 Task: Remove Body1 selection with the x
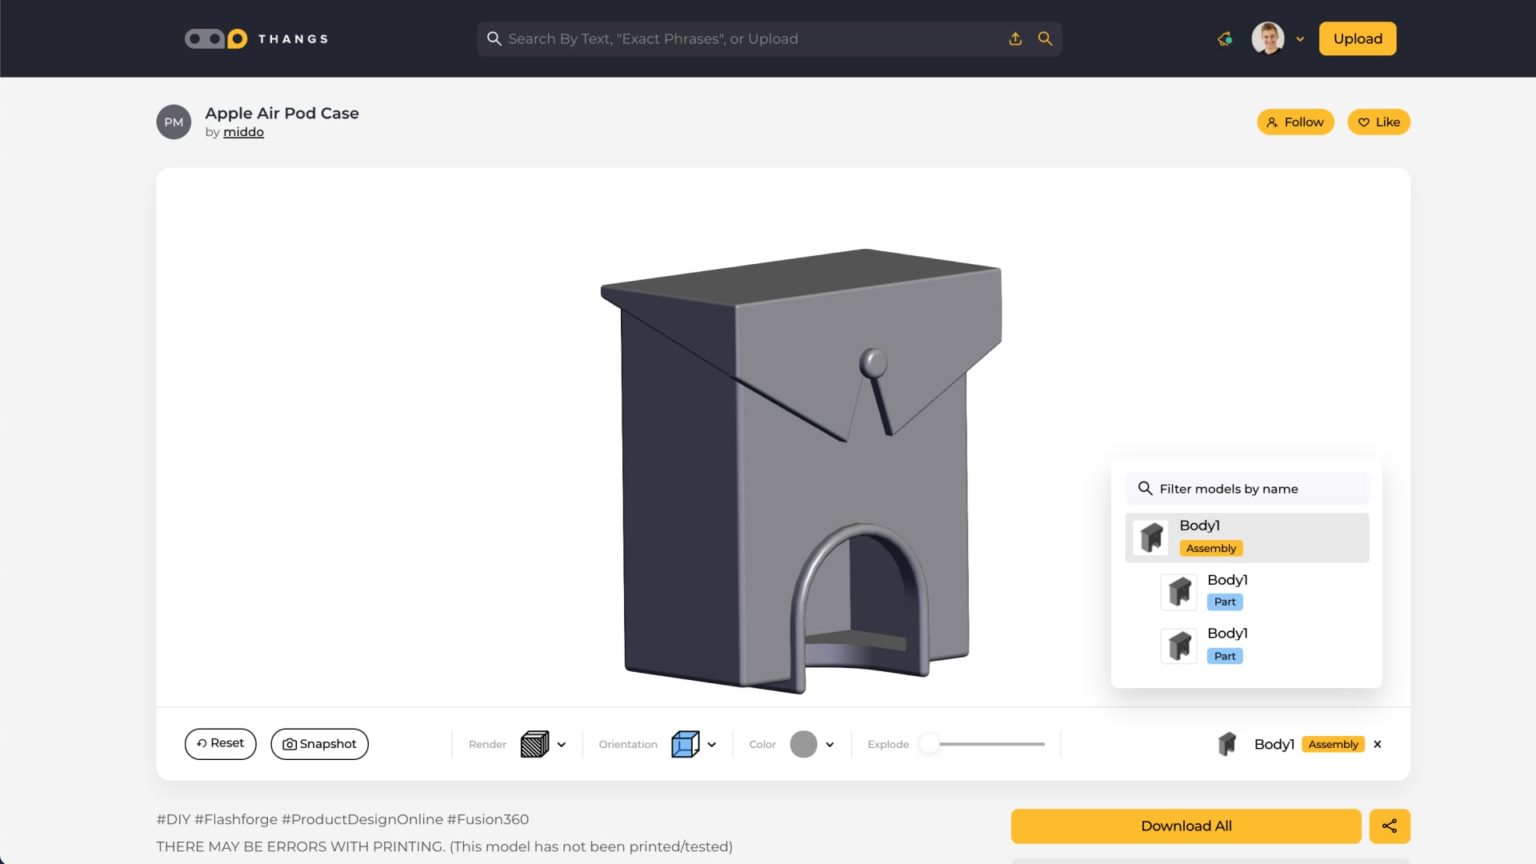click(1377, 744)
